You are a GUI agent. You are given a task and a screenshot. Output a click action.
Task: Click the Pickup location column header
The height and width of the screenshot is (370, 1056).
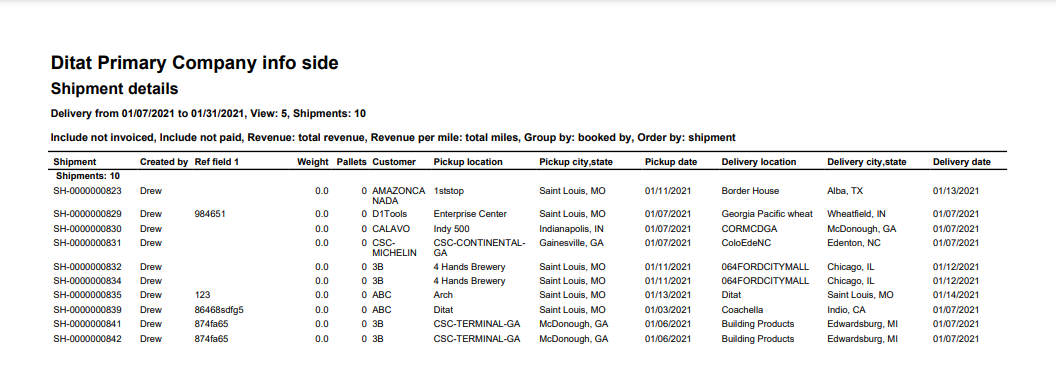click(468, 162)
